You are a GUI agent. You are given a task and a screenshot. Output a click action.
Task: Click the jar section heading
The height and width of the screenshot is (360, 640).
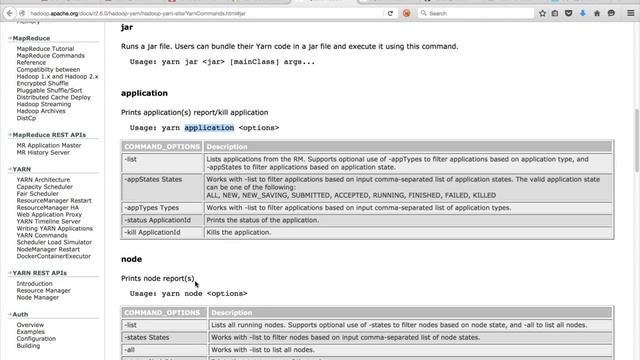[x=127, y=27]
